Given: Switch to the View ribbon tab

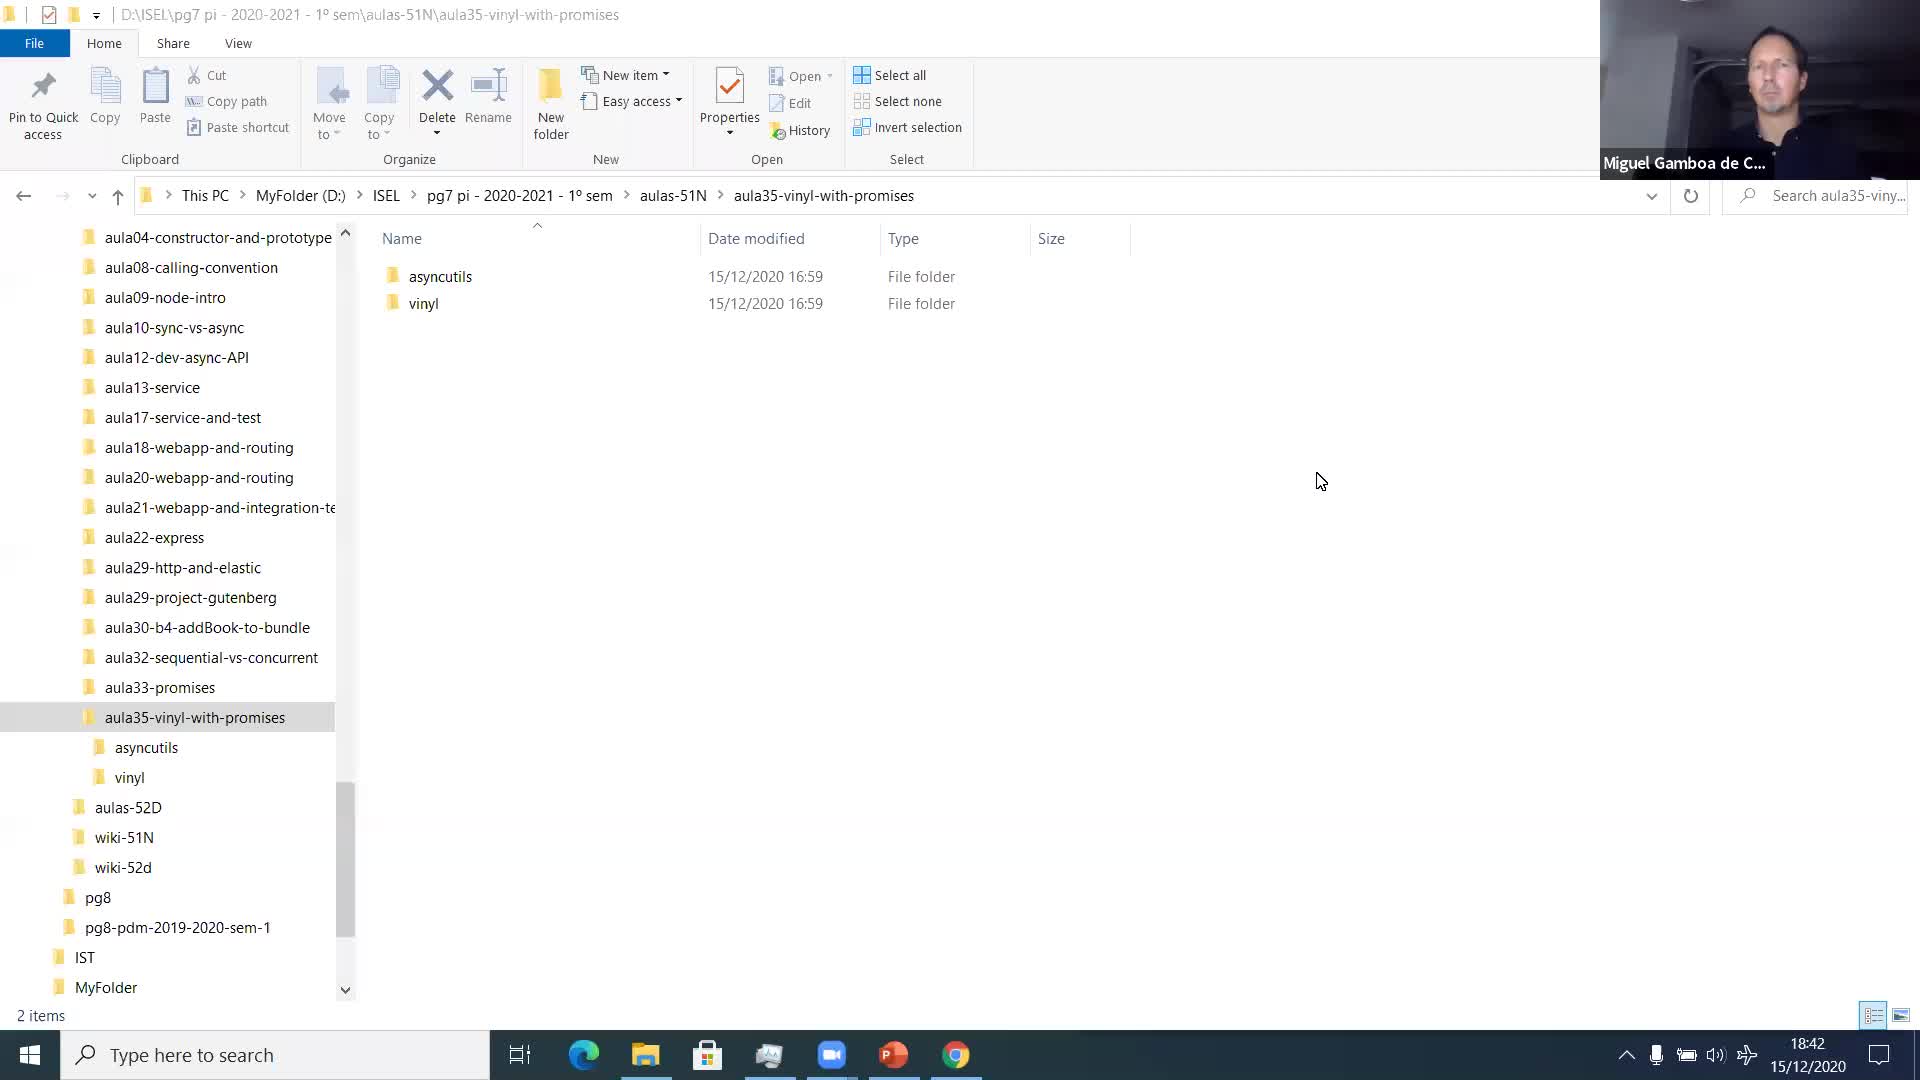Looking at the screenshot, I should click(238, 43).
